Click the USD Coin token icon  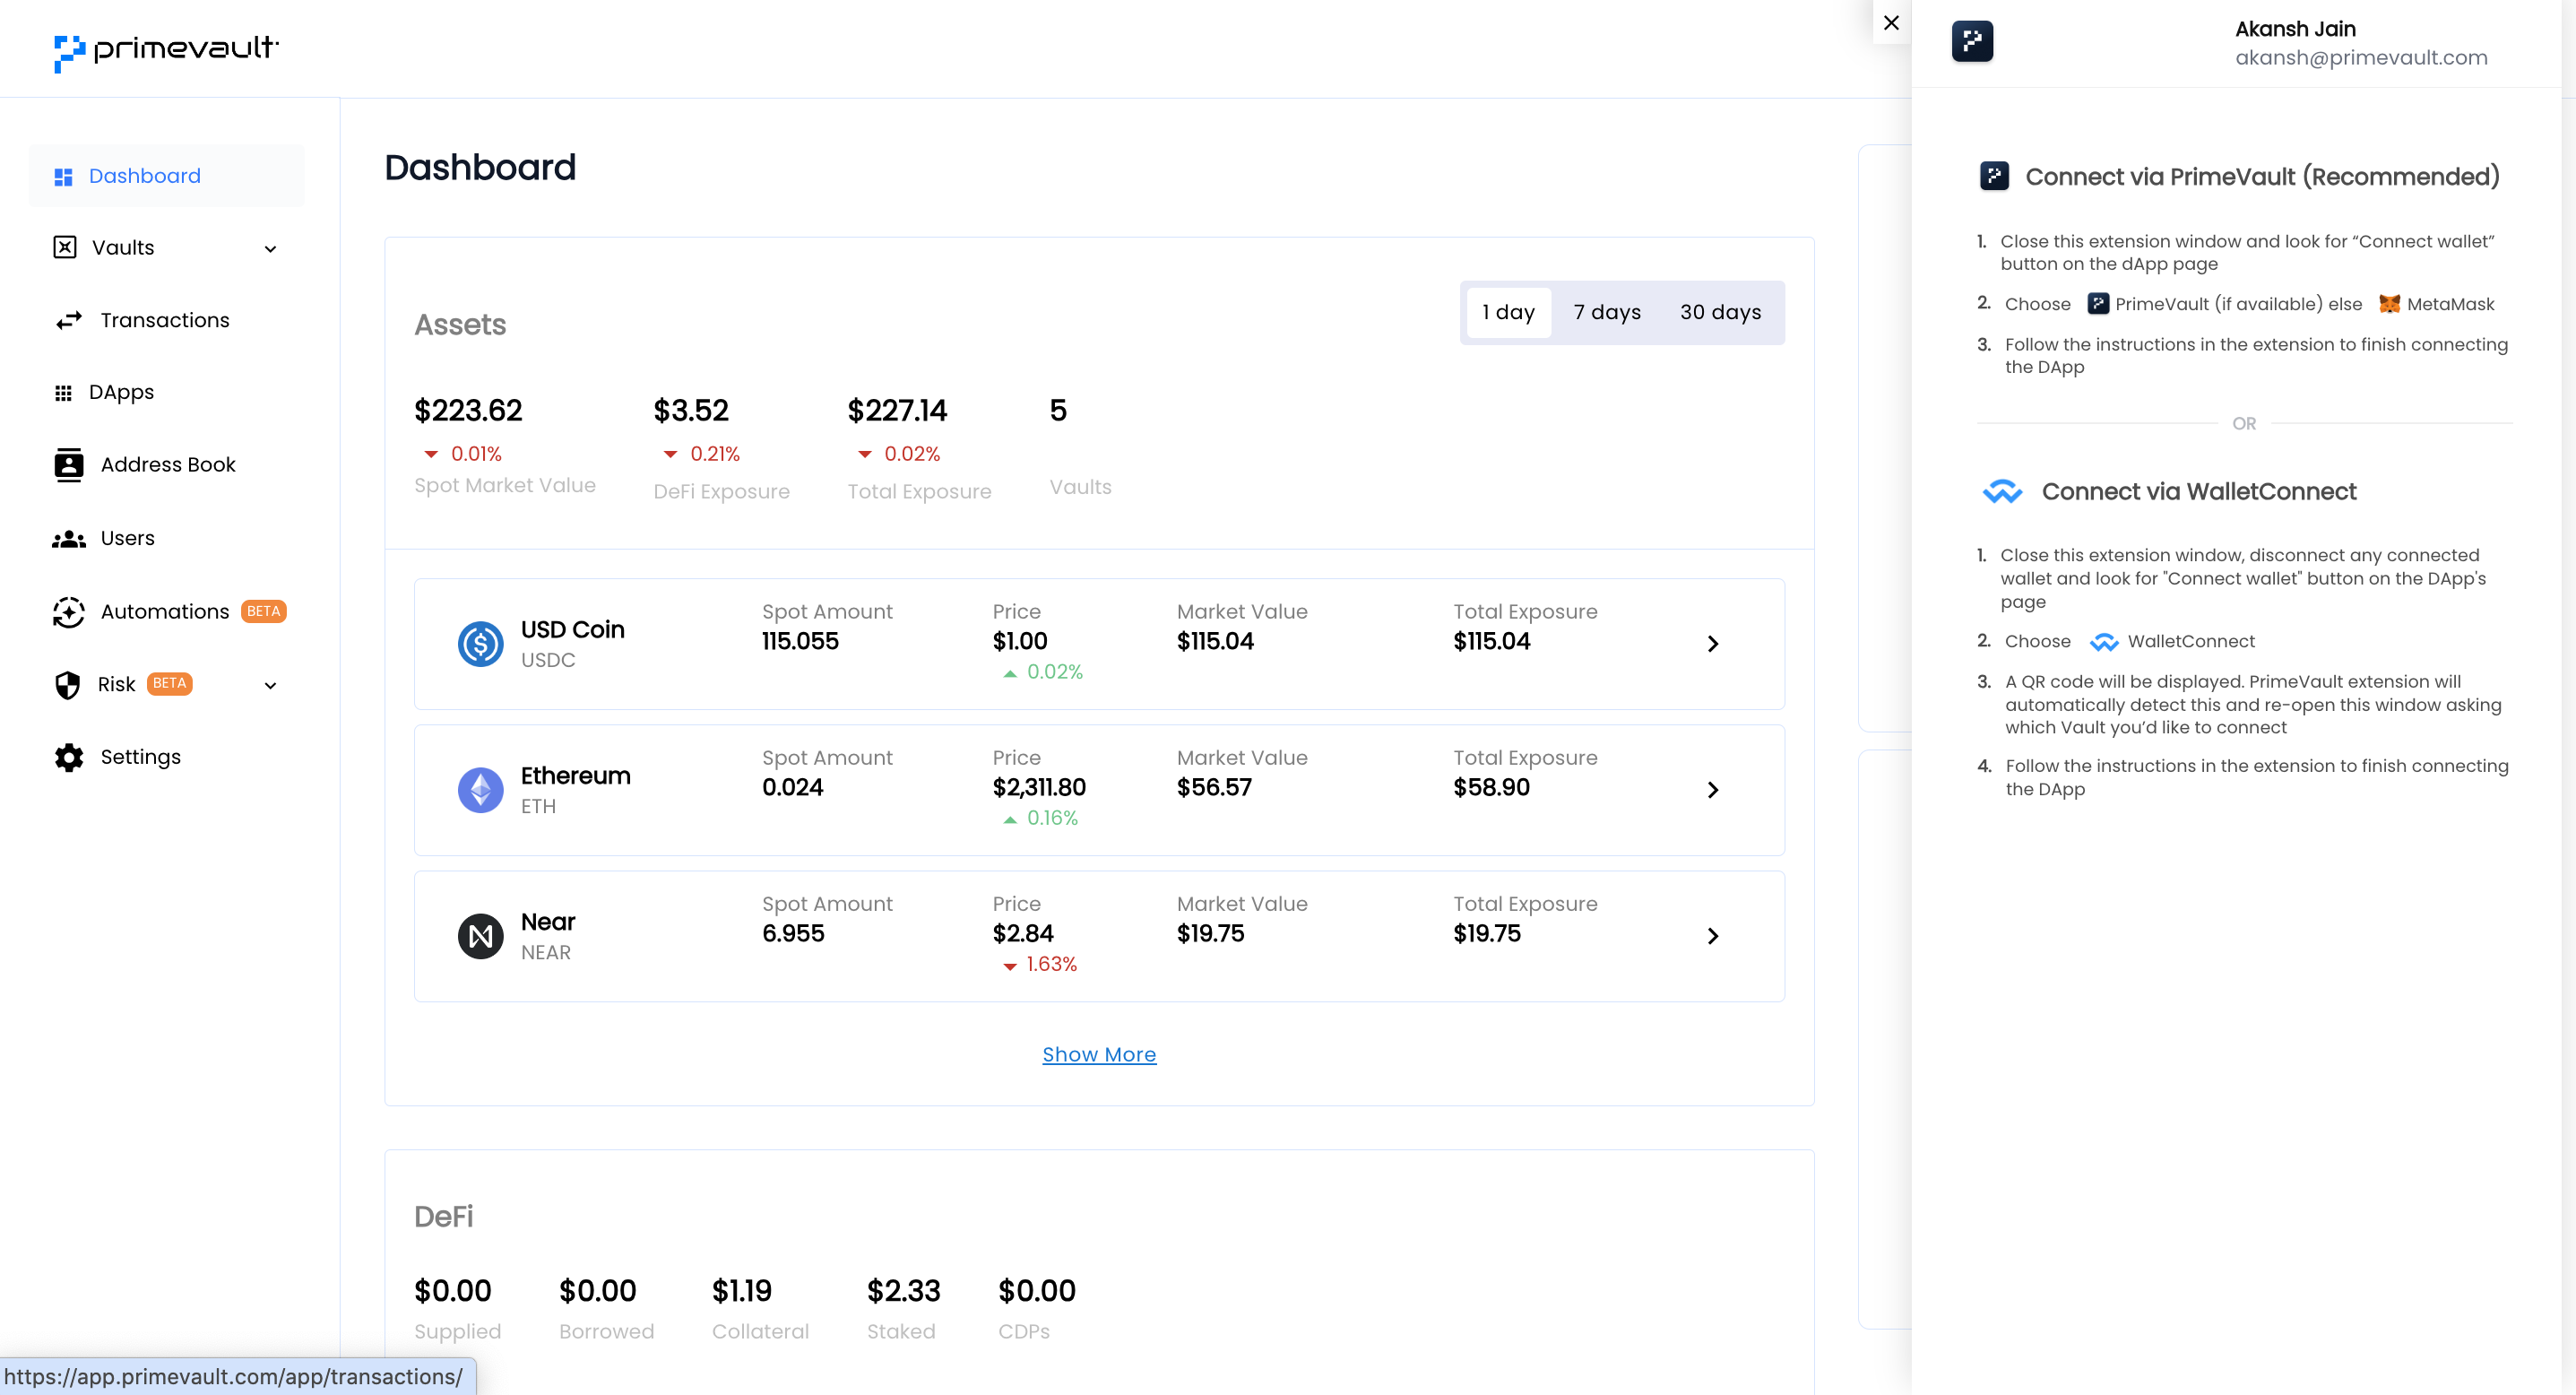[x=480, y=644]
